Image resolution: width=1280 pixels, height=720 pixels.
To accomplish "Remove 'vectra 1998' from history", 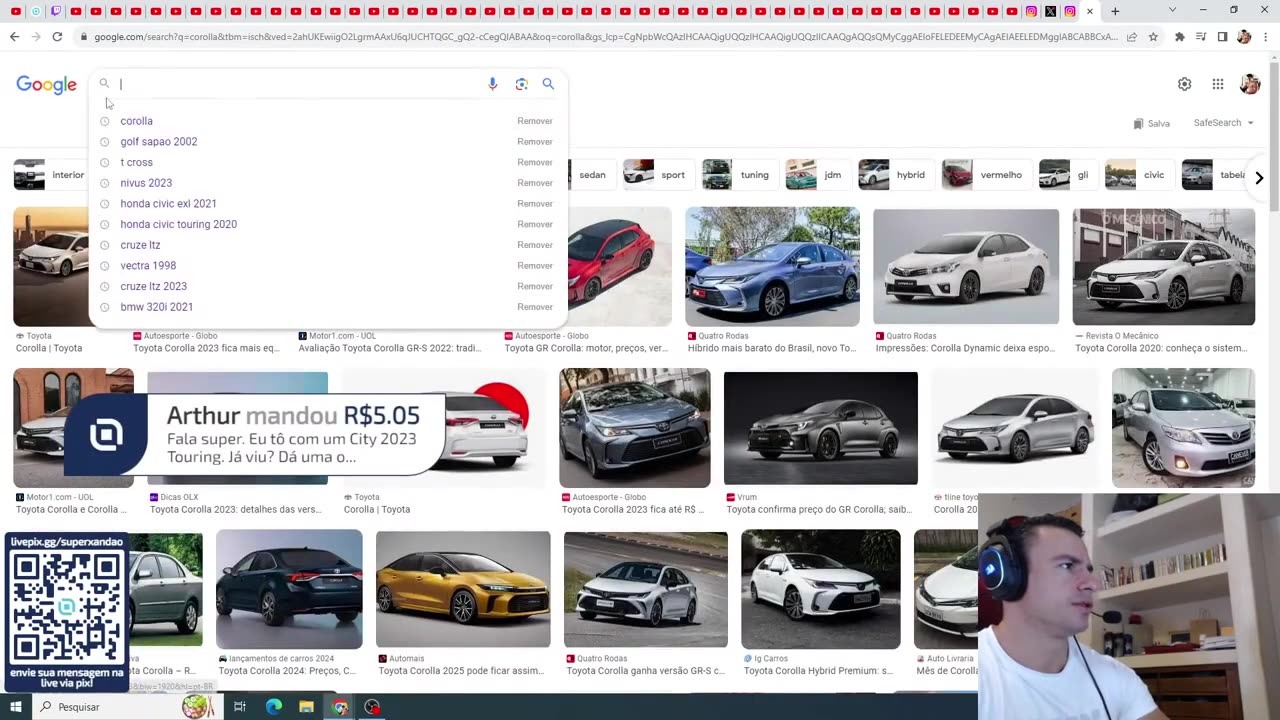I will 535,266.
